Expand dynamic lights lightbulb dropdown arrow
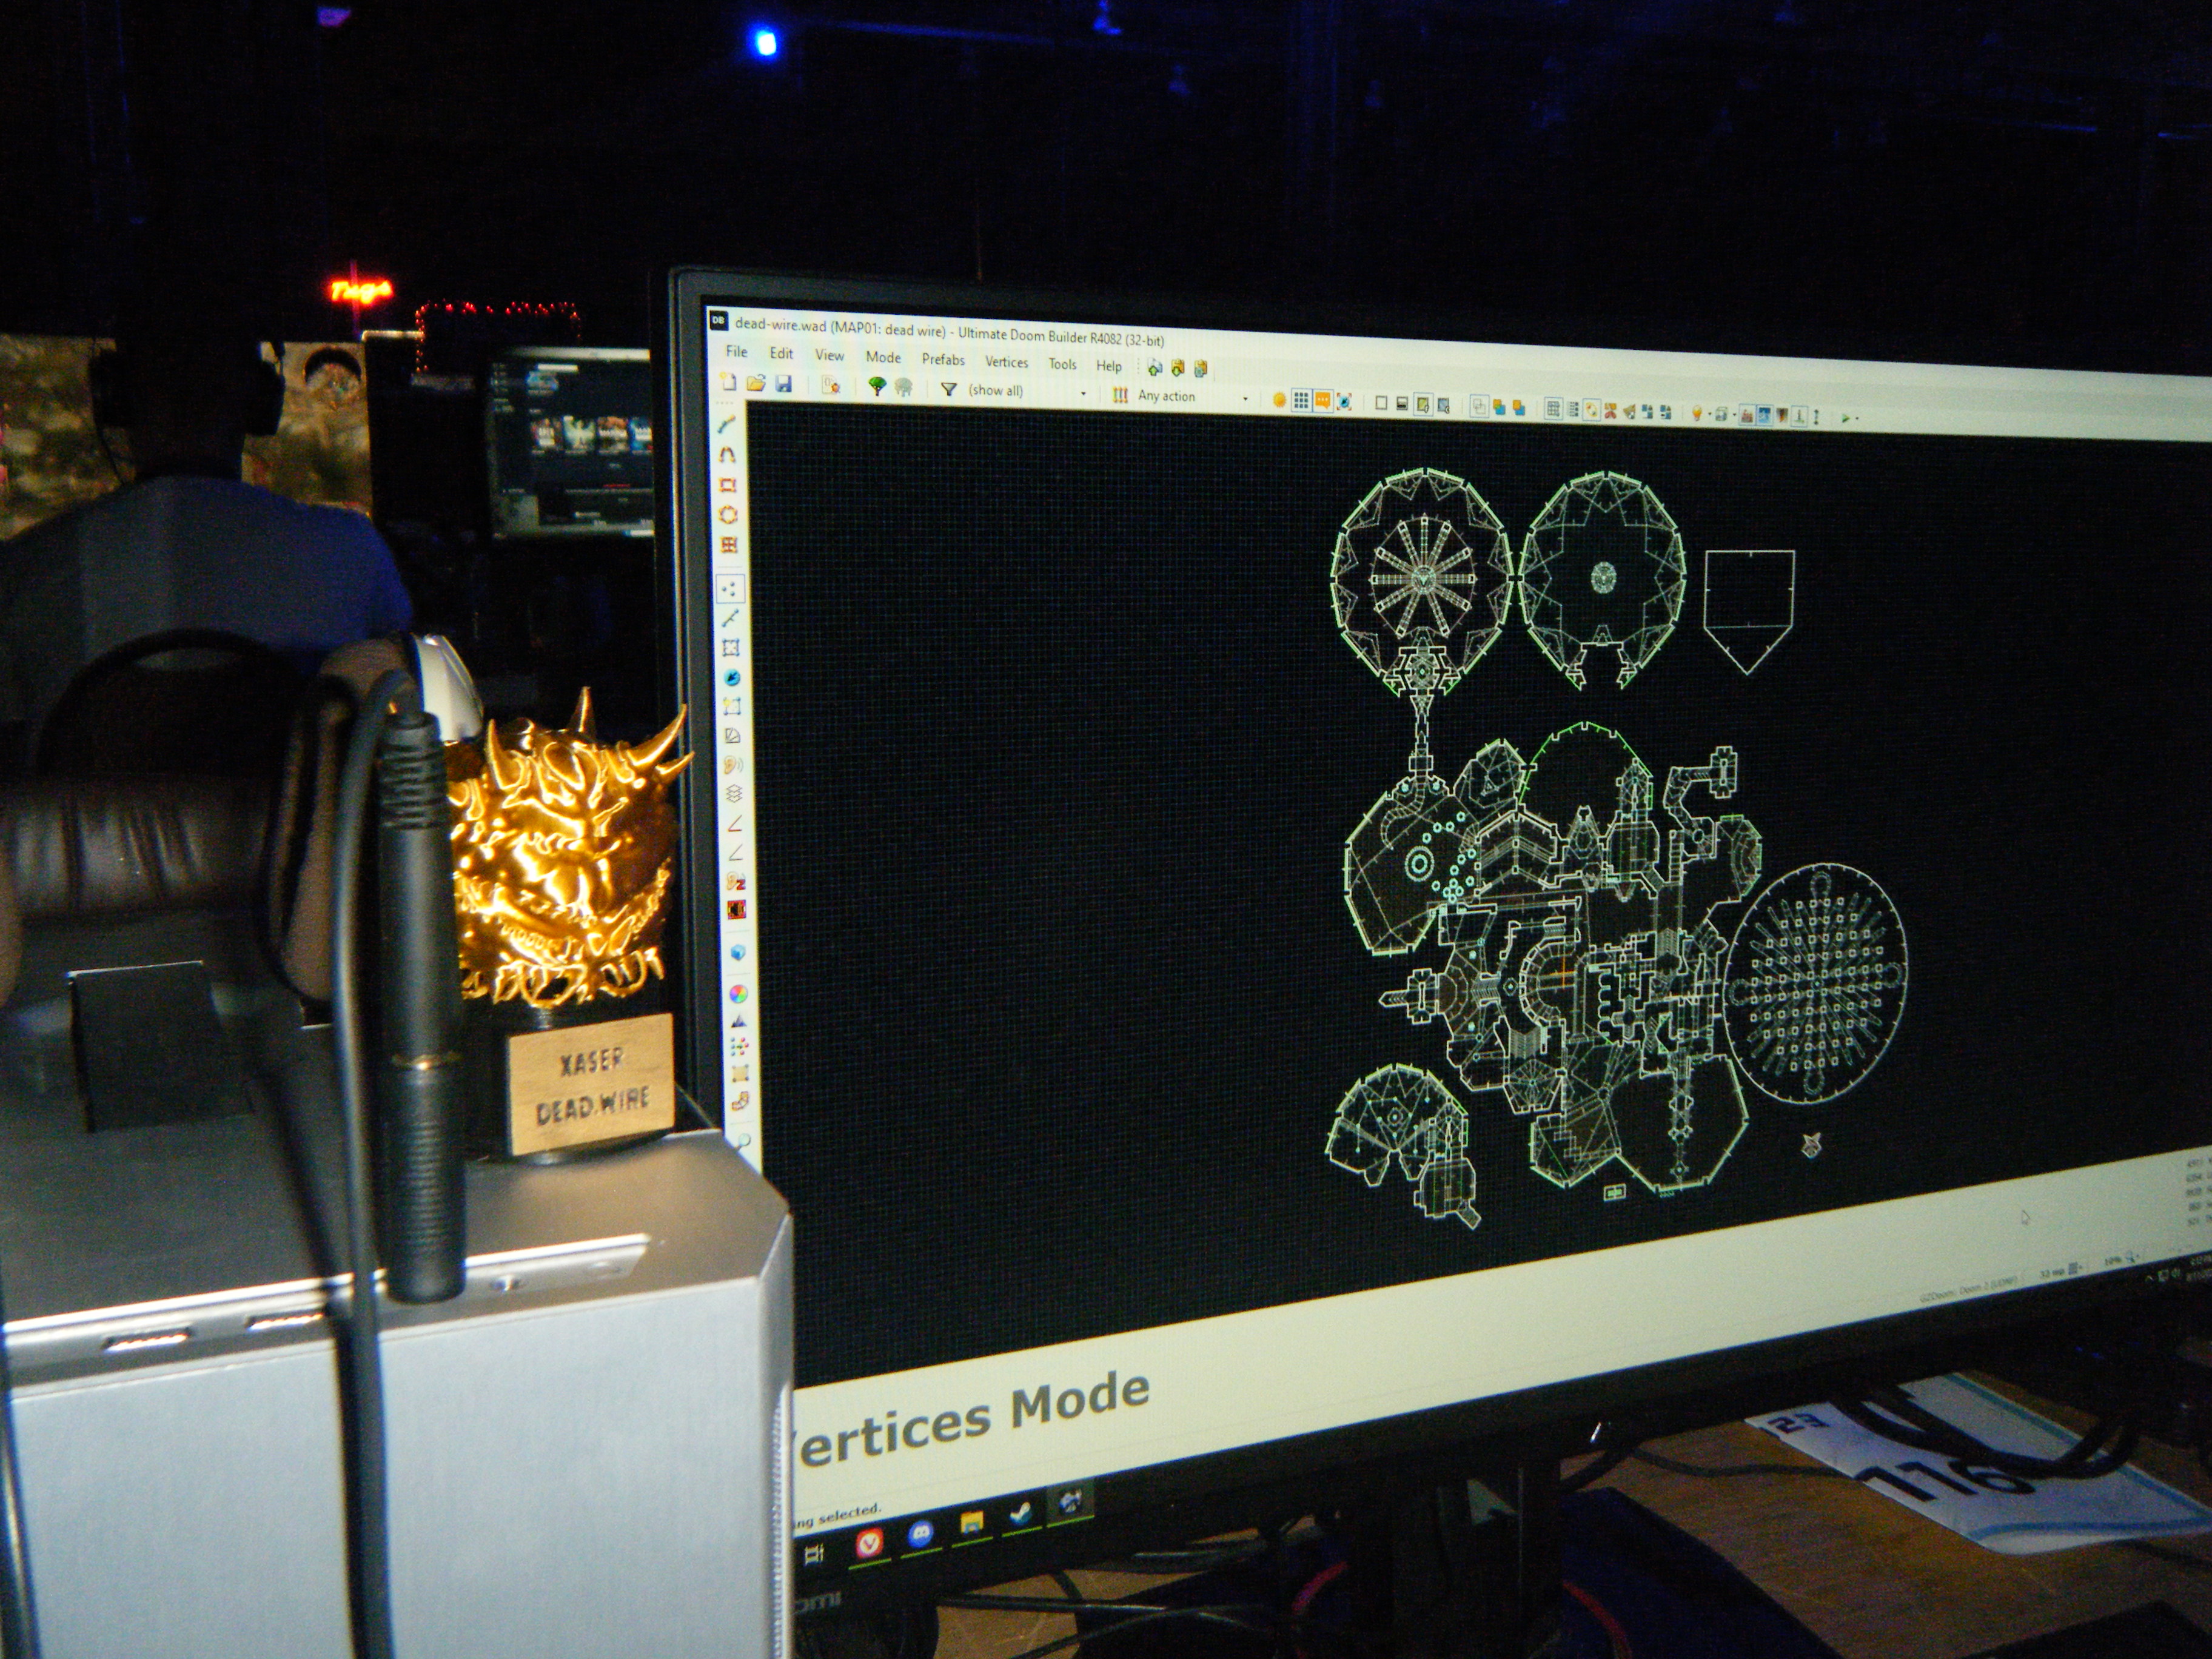Viewport: 2212px width, 1659px height. (1710, 415)
